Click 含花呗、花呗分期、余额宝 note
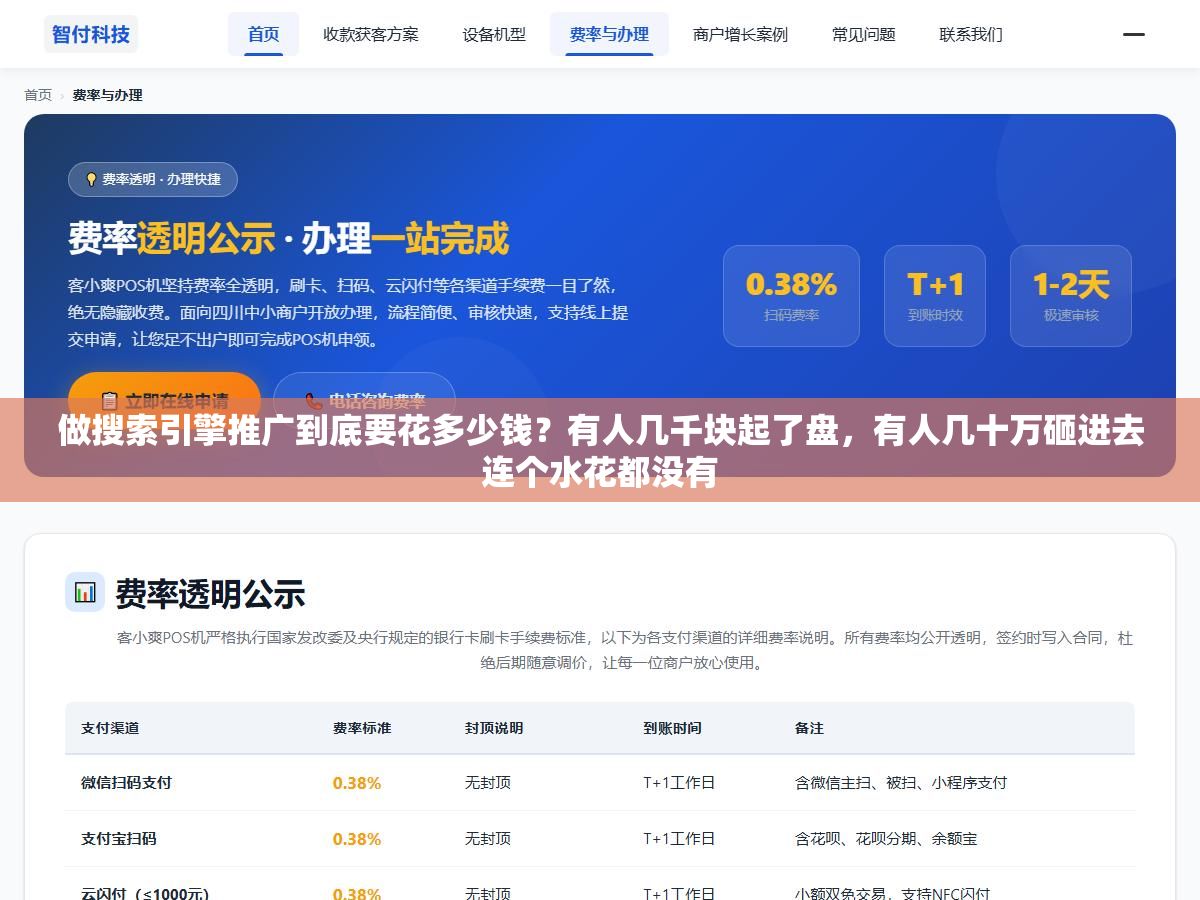 [886, 839]
